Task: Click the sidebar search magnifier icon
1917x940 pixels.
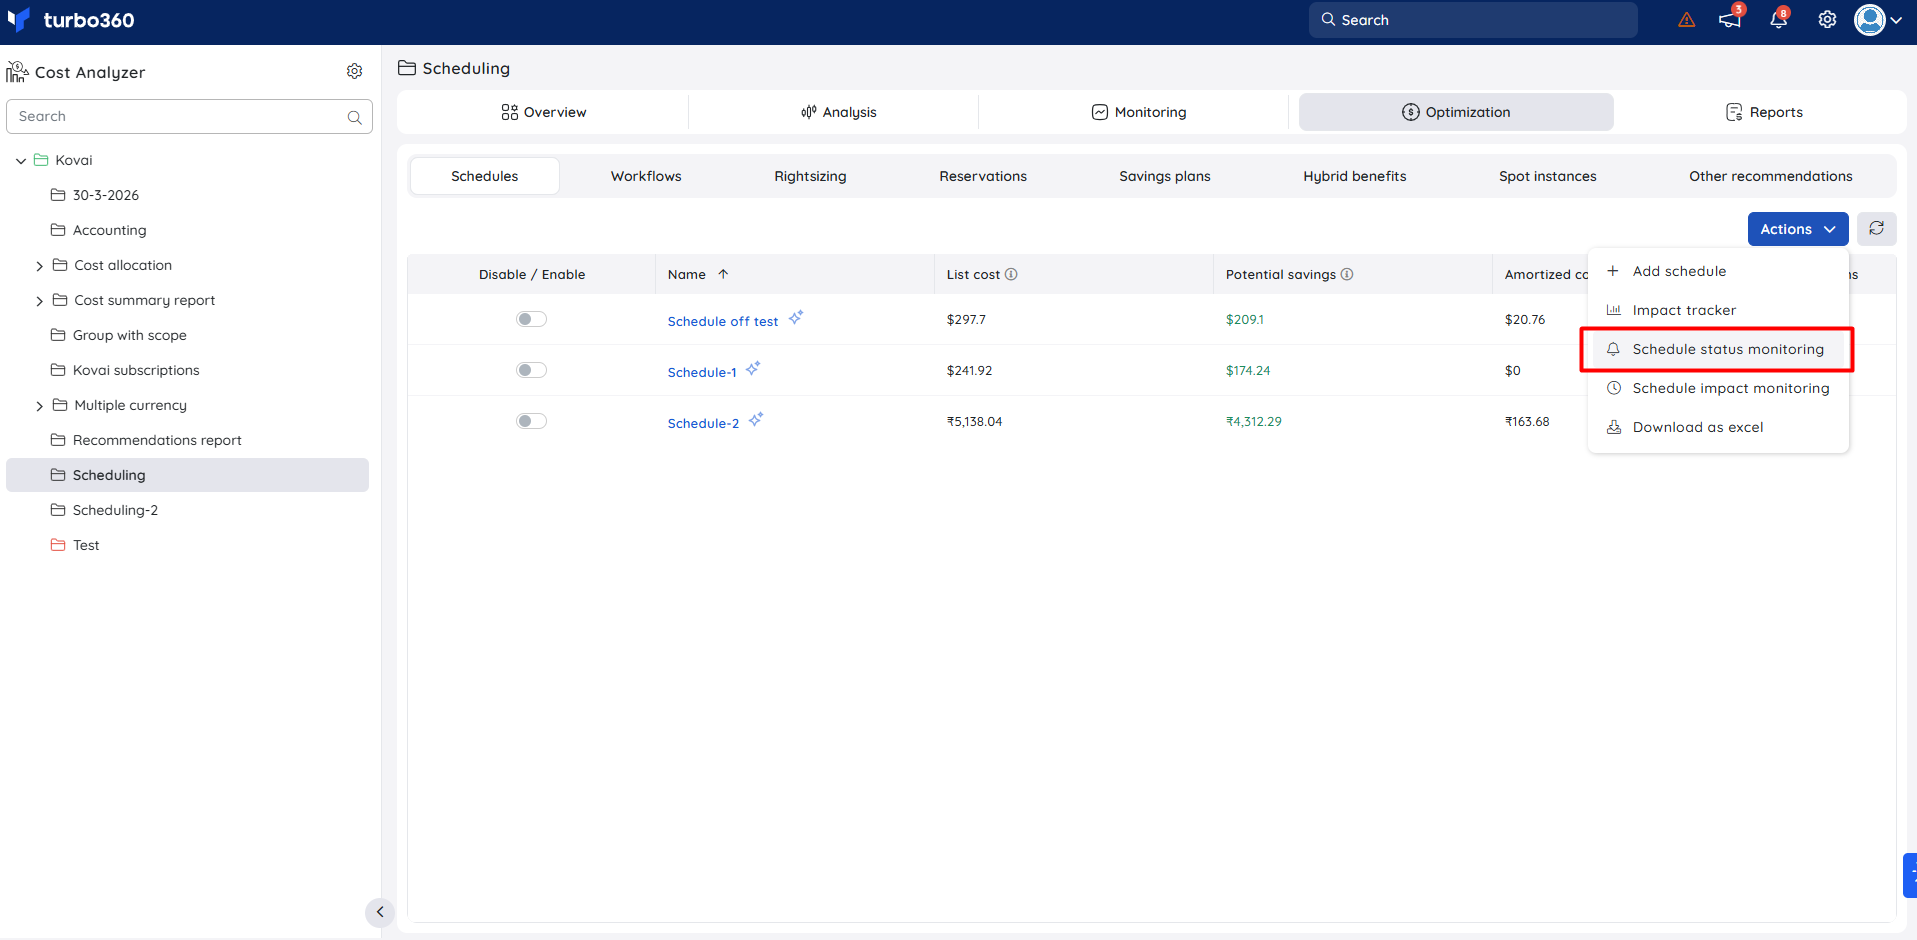Action: coord(354,117)
